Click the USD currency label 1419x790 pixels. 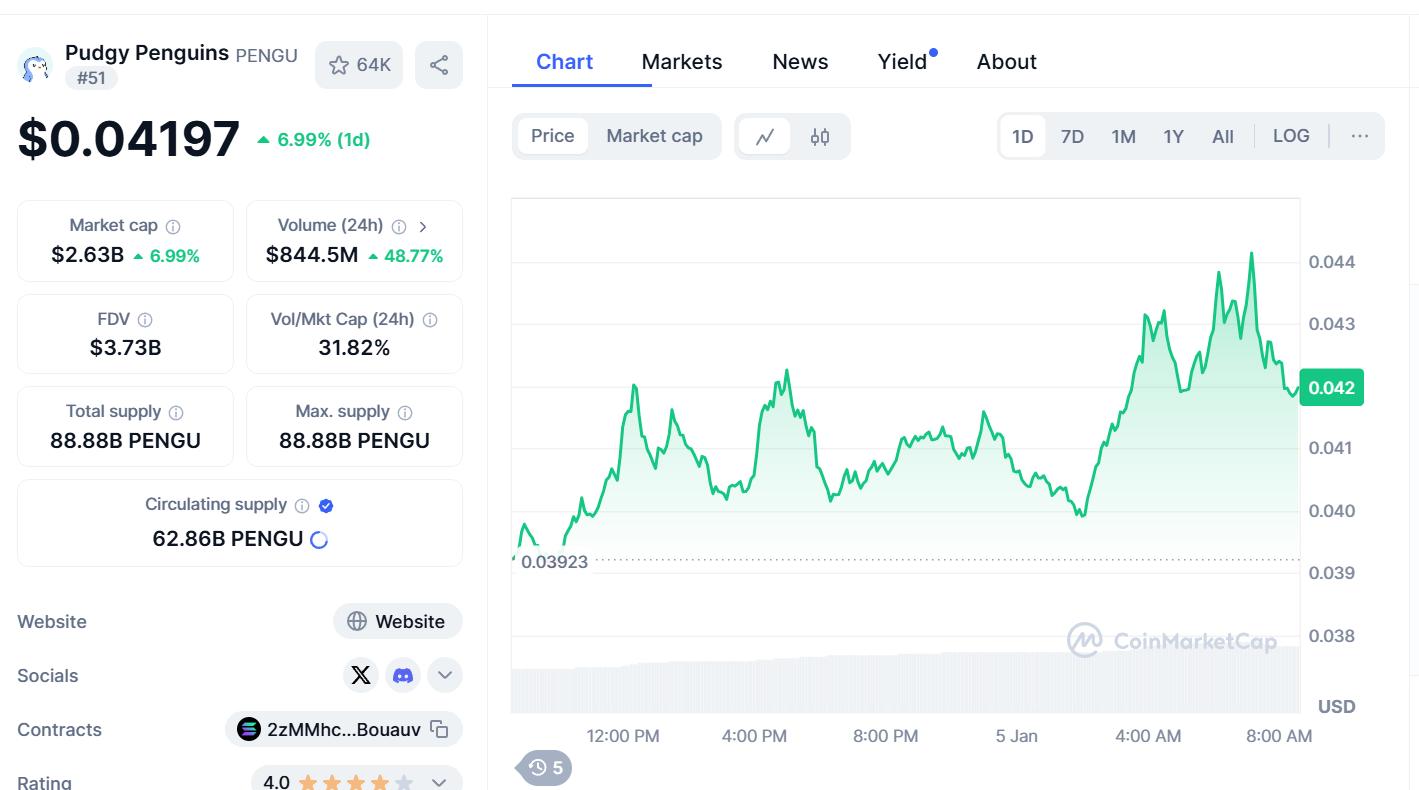pos(1337,707)
